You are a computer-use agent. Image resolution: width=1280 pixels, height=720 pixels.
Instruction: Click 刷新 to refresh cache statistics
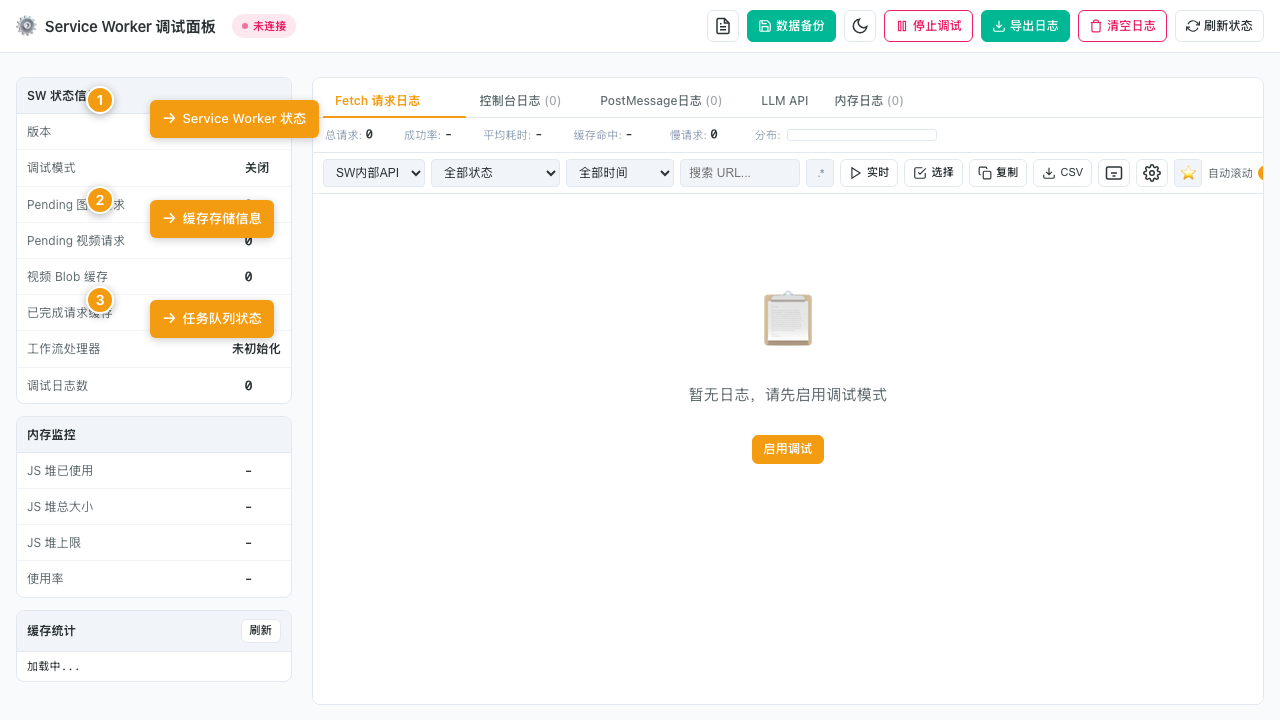[260, 630]
